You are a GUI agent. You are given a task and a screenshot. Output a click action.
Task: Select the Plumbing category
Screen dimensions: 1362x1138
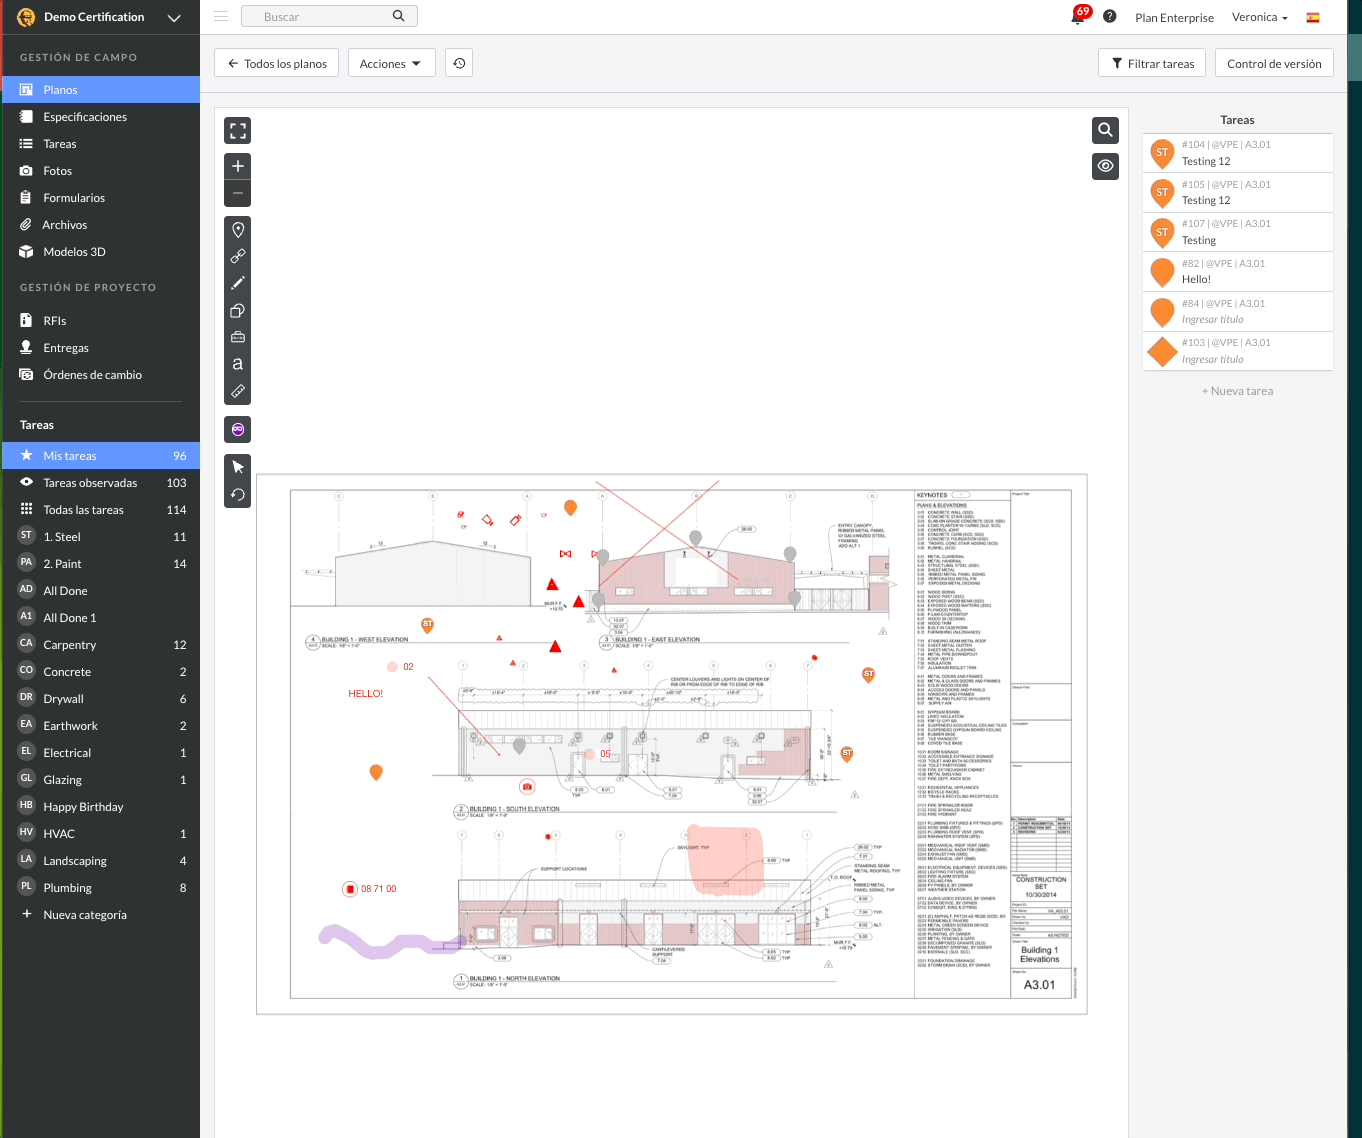click(100, 888)
